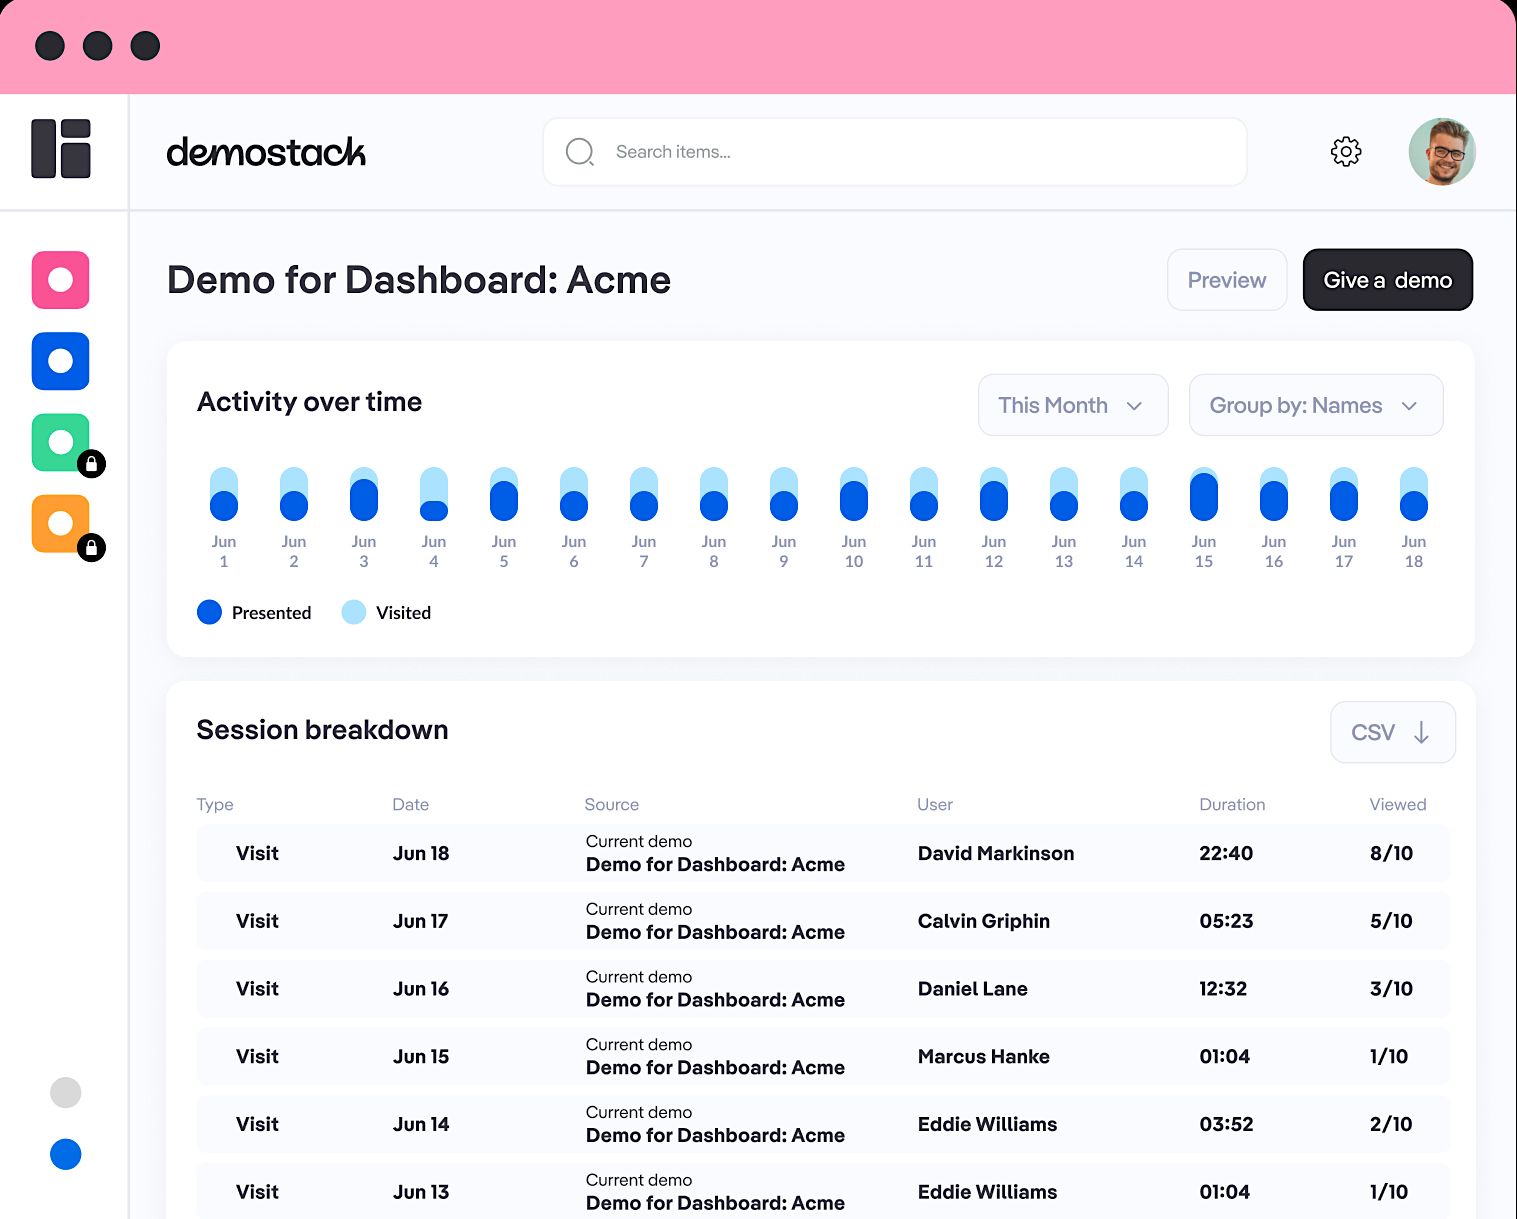
Task: Open the locked orange sidebar app icon
Action: 61,523
